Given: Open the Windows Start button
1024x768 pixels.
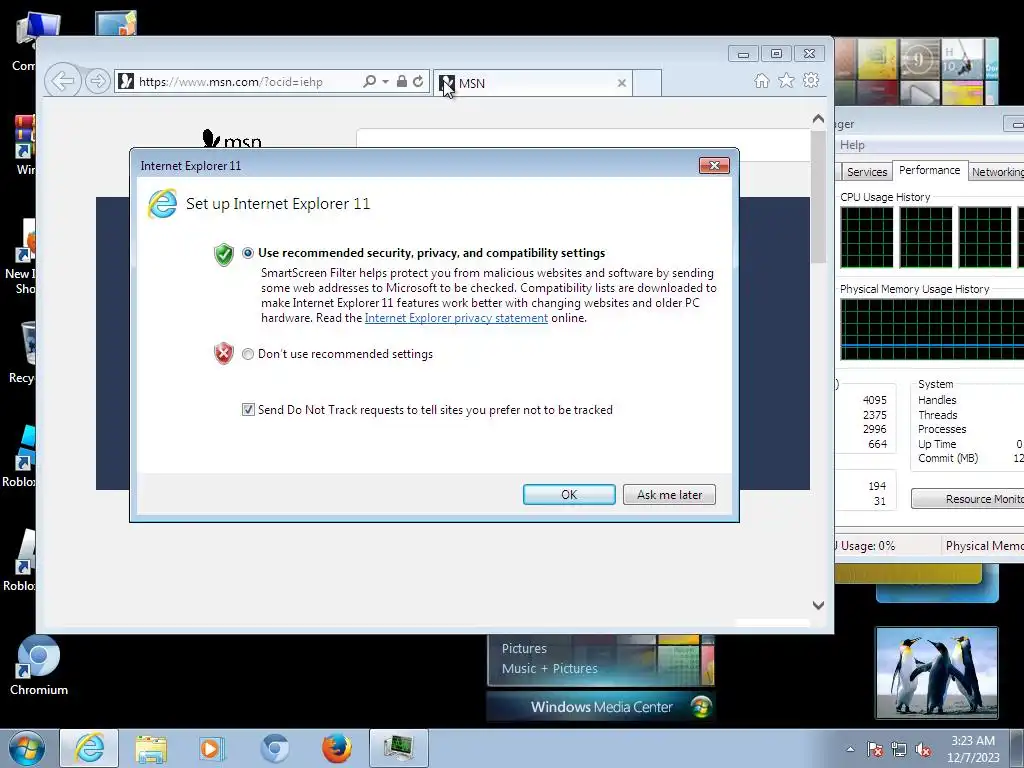Looking at the screenshot, I should (x=26, y=748).
